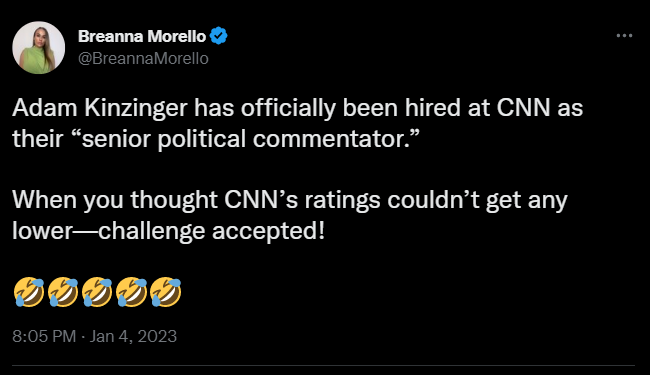
Task: Click the words "Adam Kinzinger" in tweet
Action: click(x=100, y=108)
